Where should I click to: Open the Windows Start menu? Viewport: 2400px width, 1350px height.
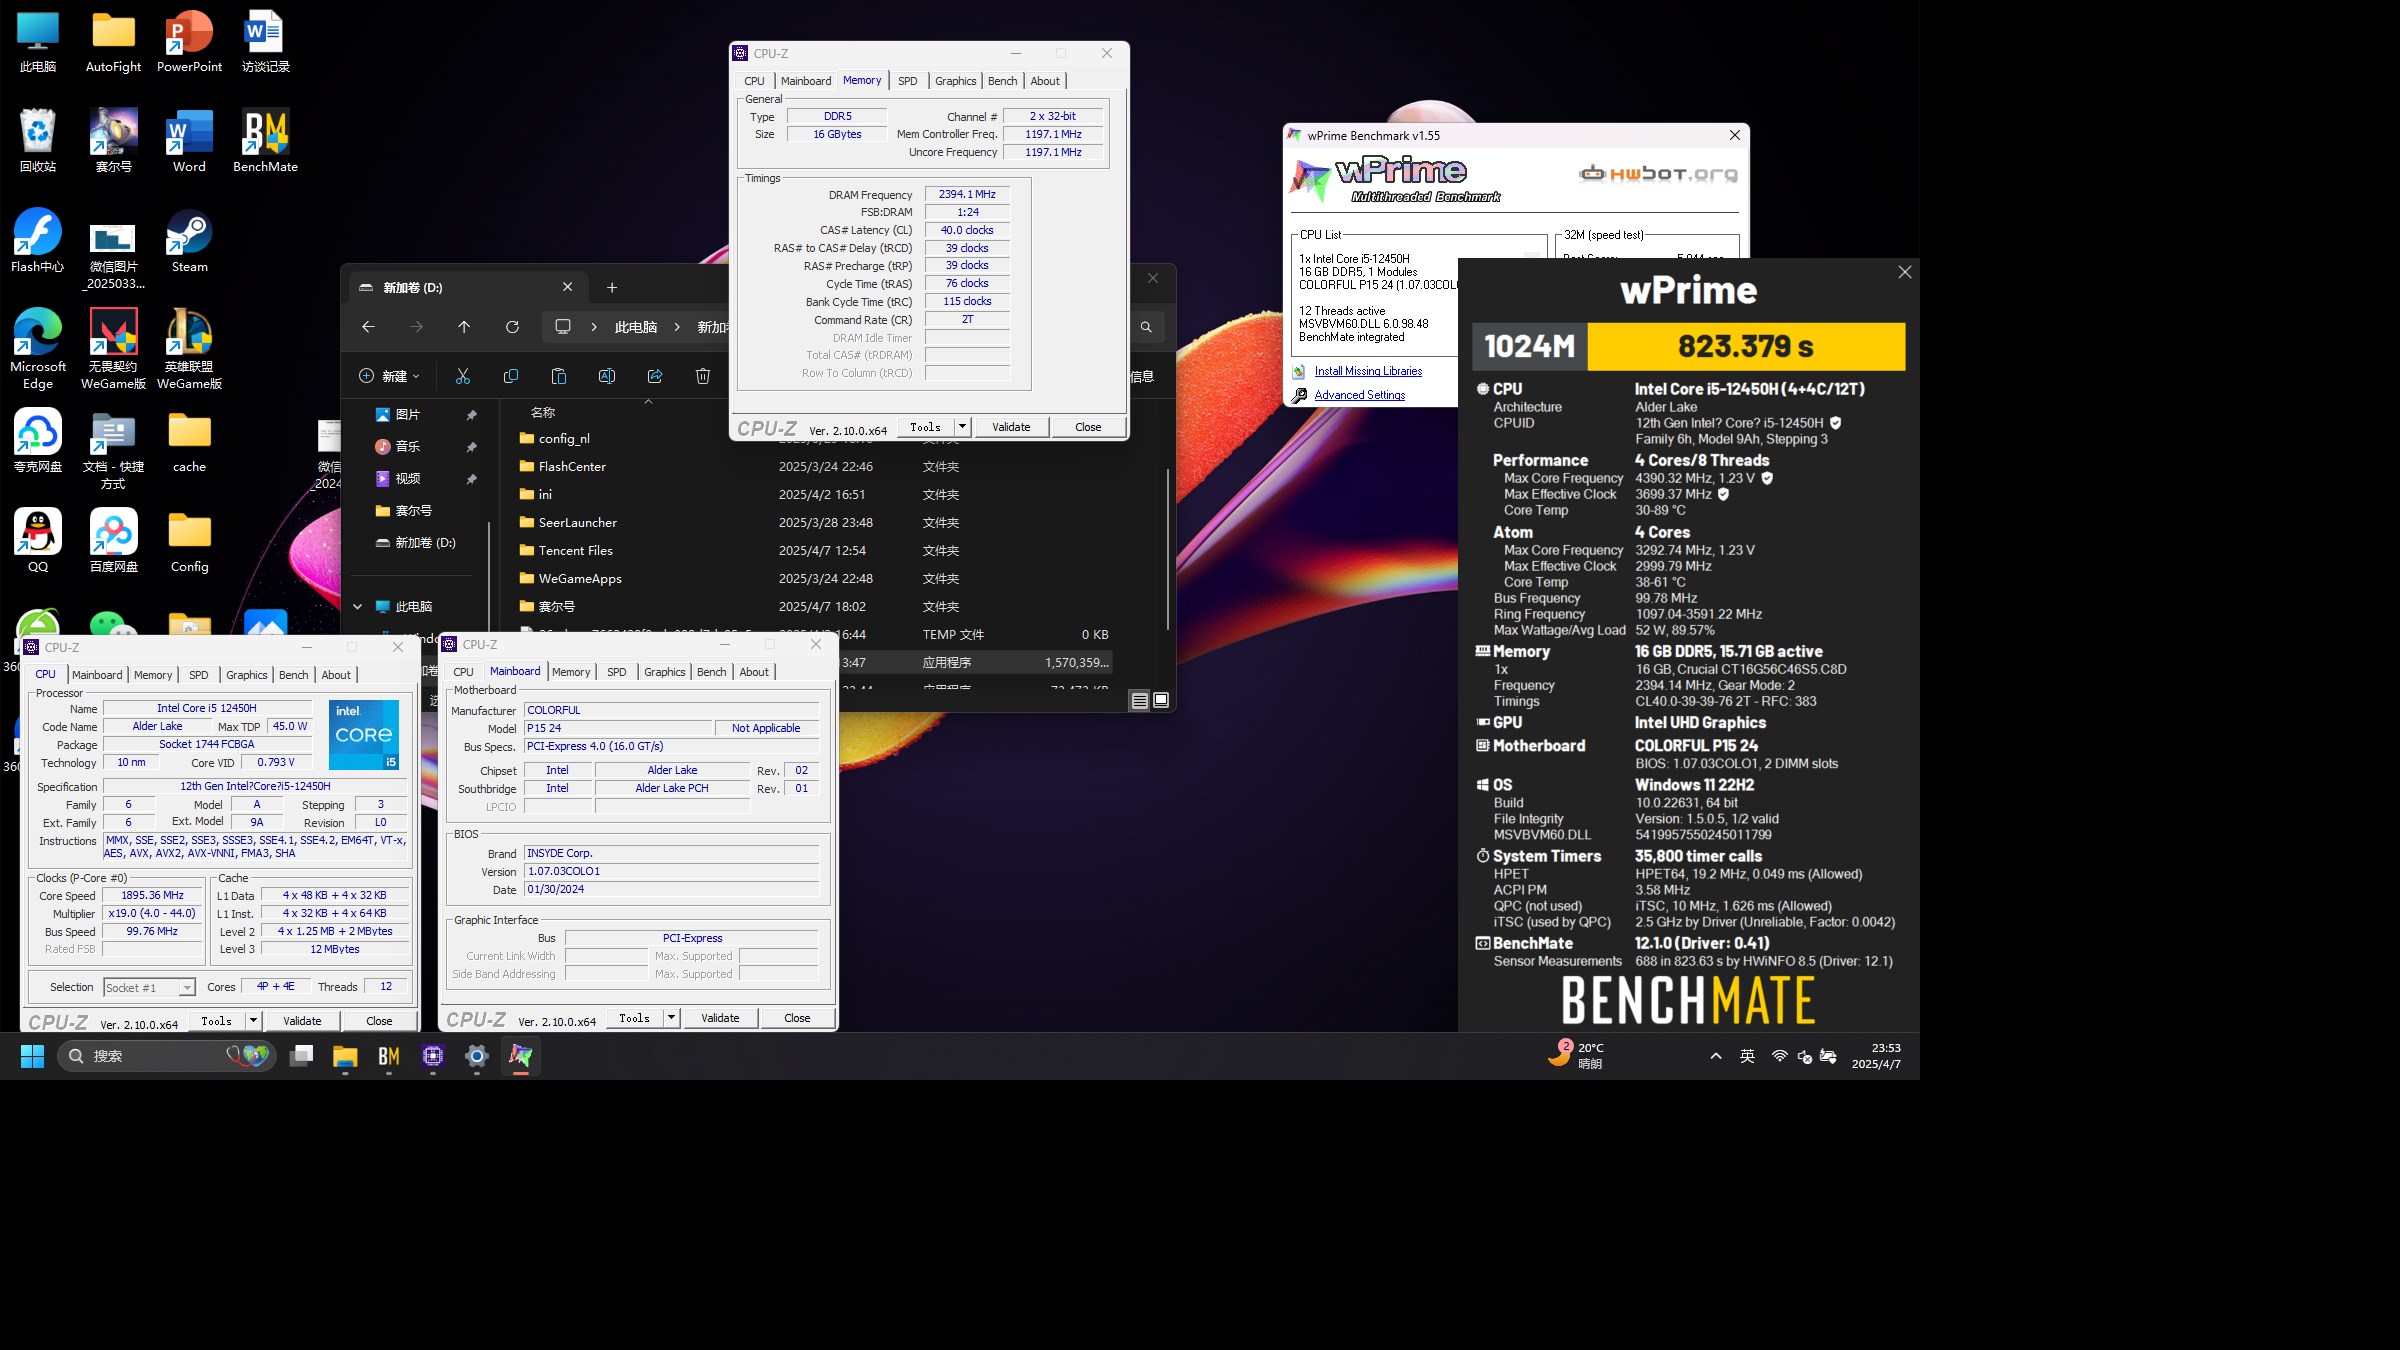click(x=32, y=1056)
